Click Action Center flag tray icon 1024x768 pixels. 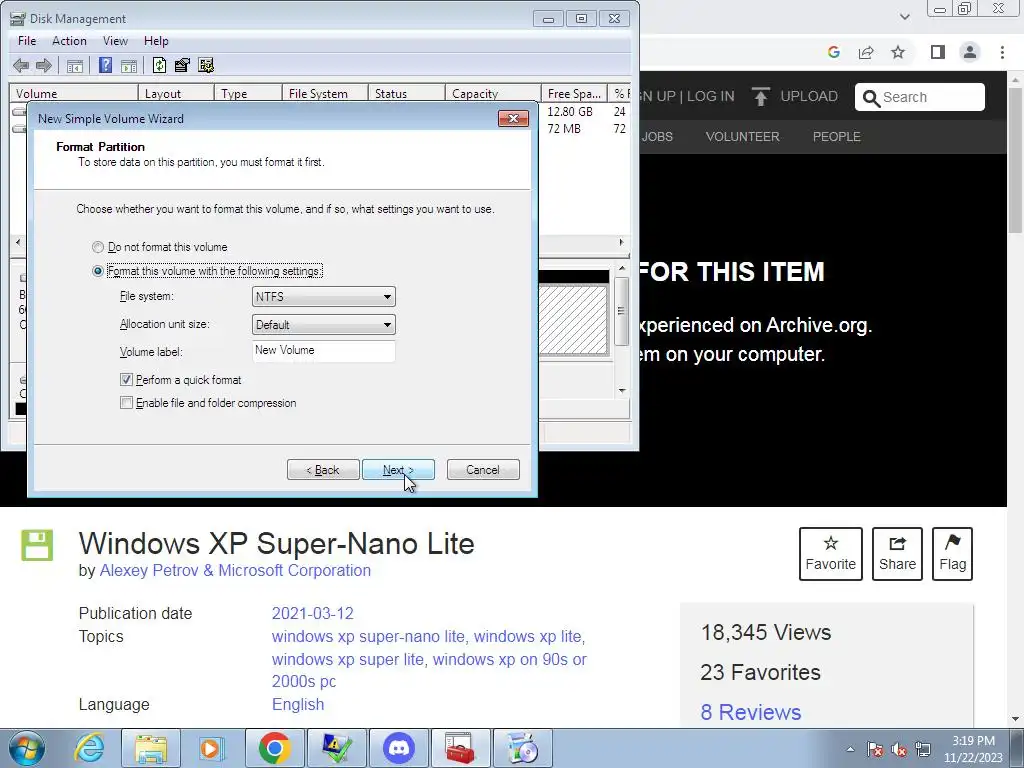point(875,749)
